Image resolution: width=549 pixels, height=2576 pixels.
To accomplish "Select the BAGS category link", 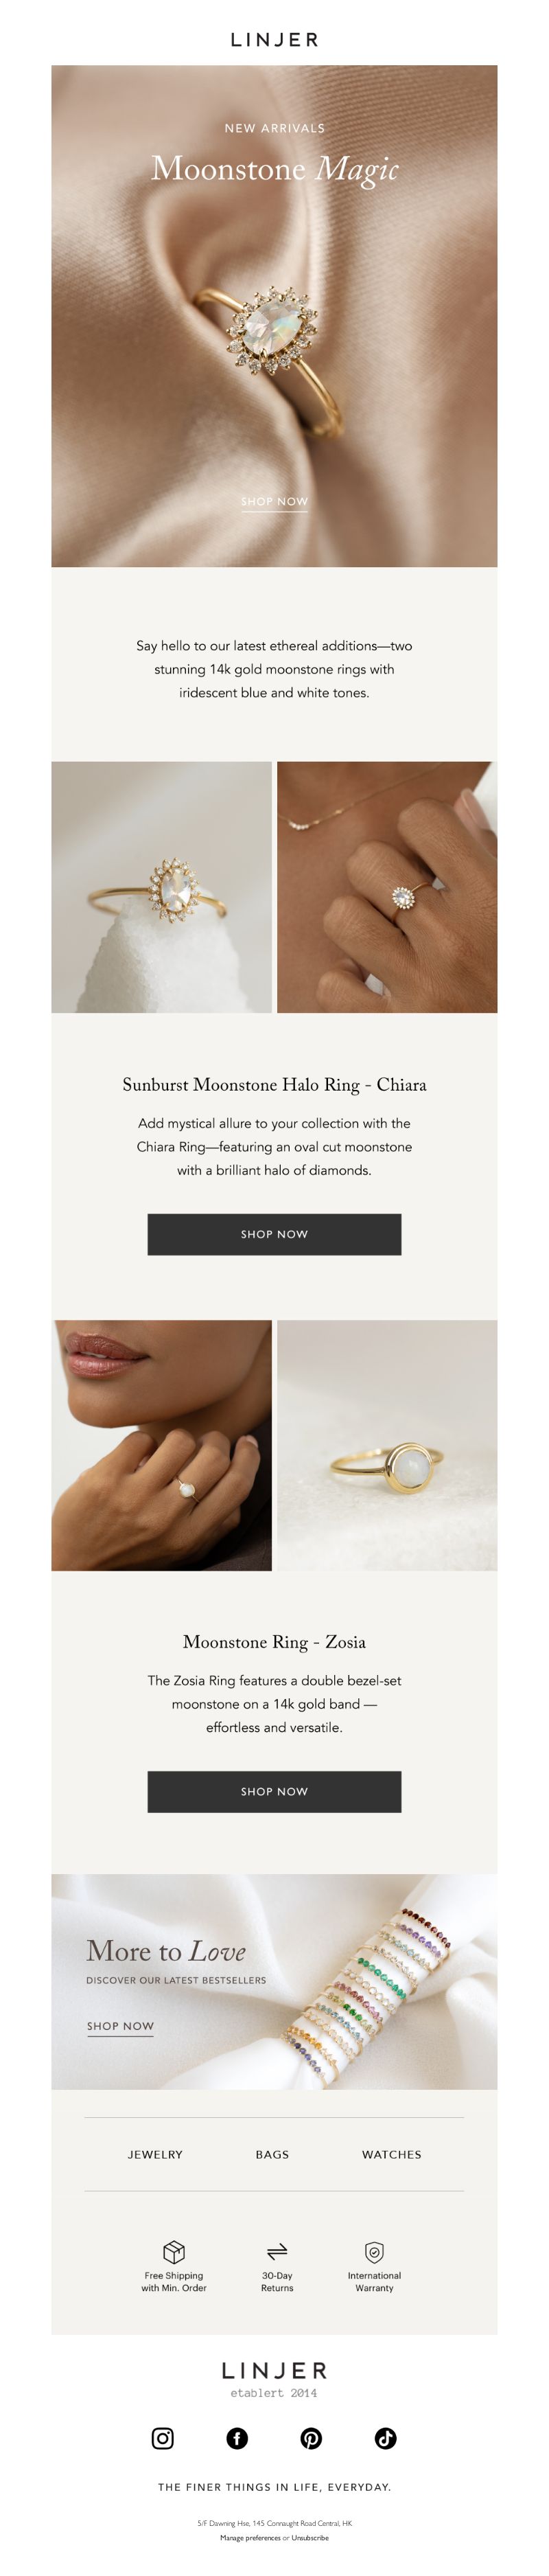I will click(272, 2154).
